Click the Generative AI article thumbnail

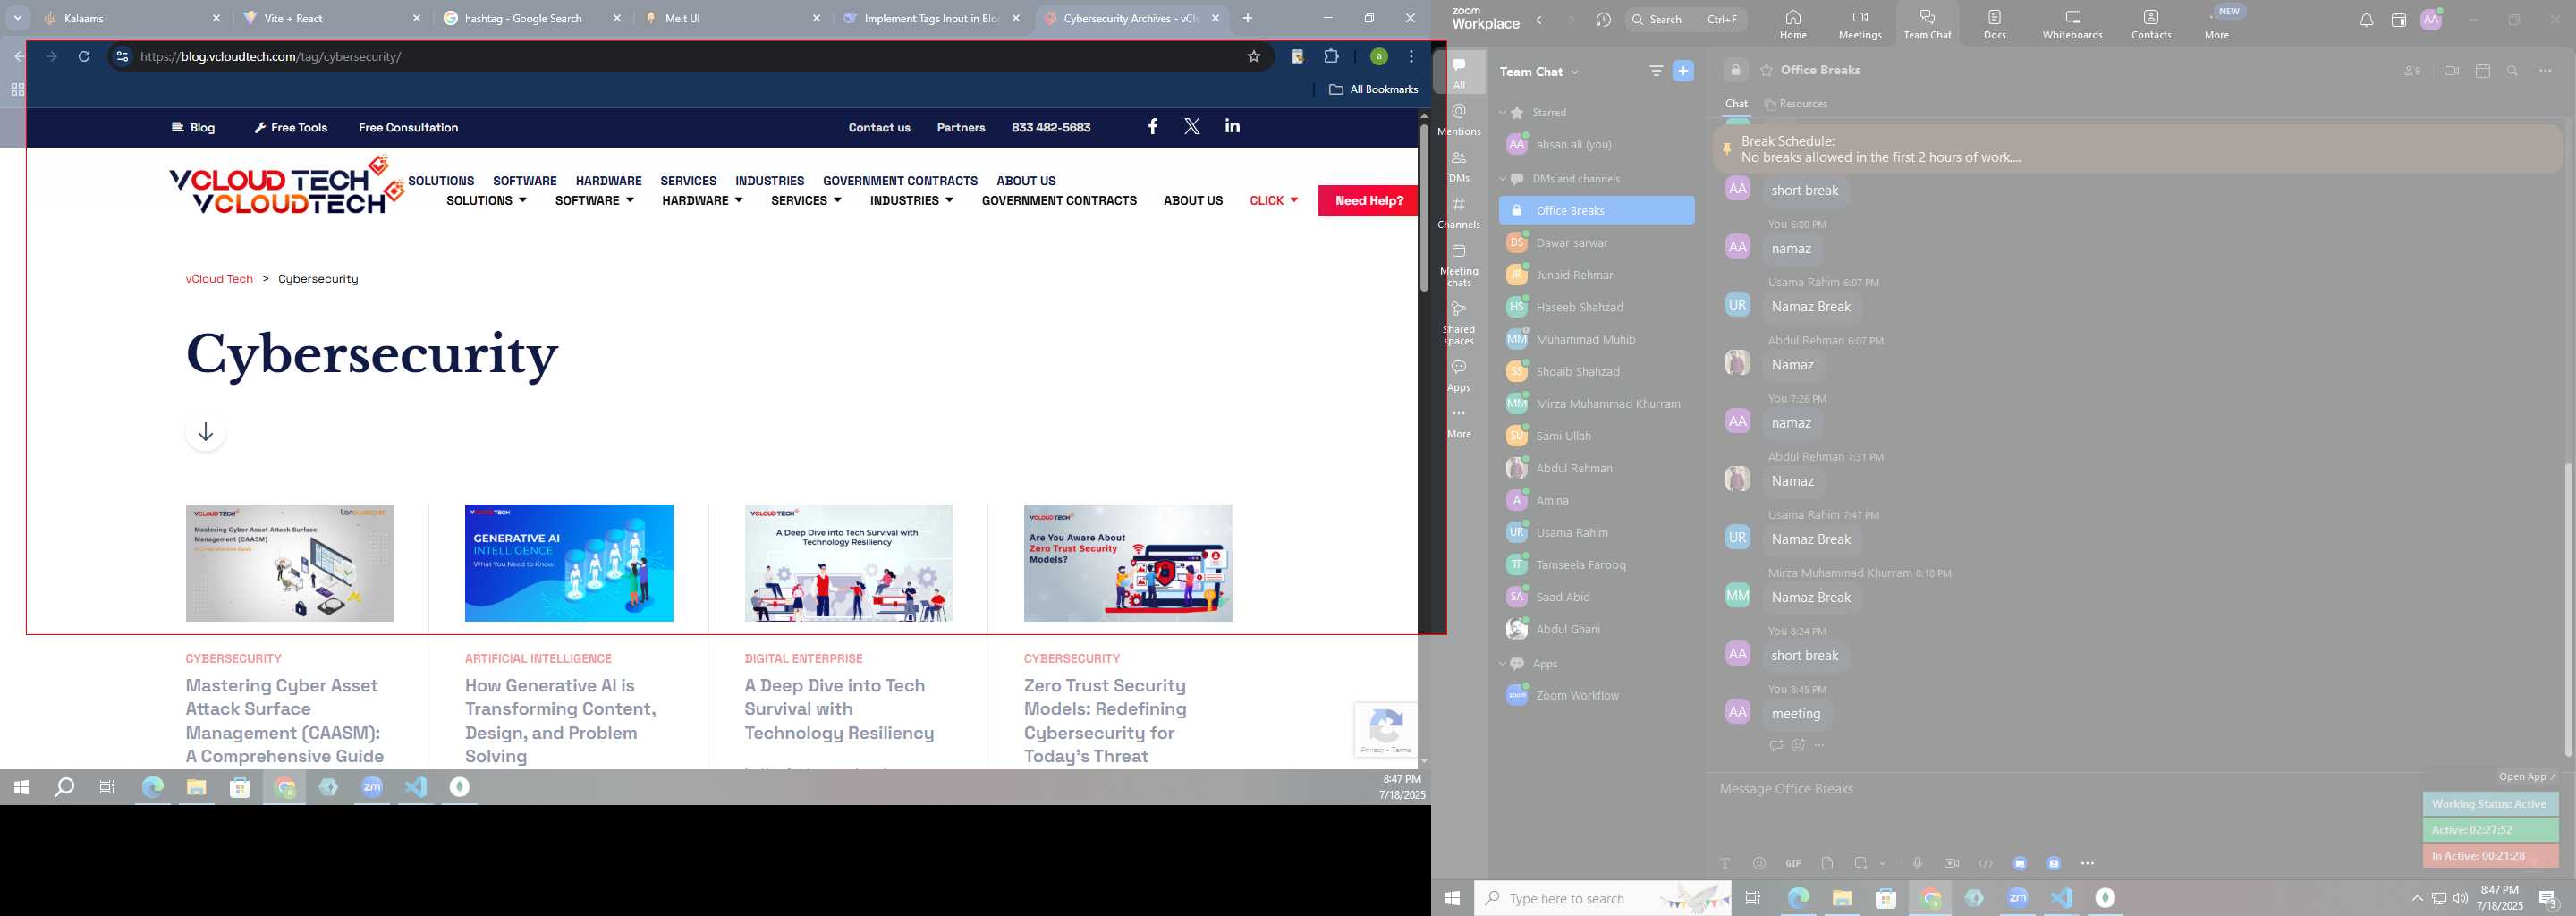(x=569, y=562)
